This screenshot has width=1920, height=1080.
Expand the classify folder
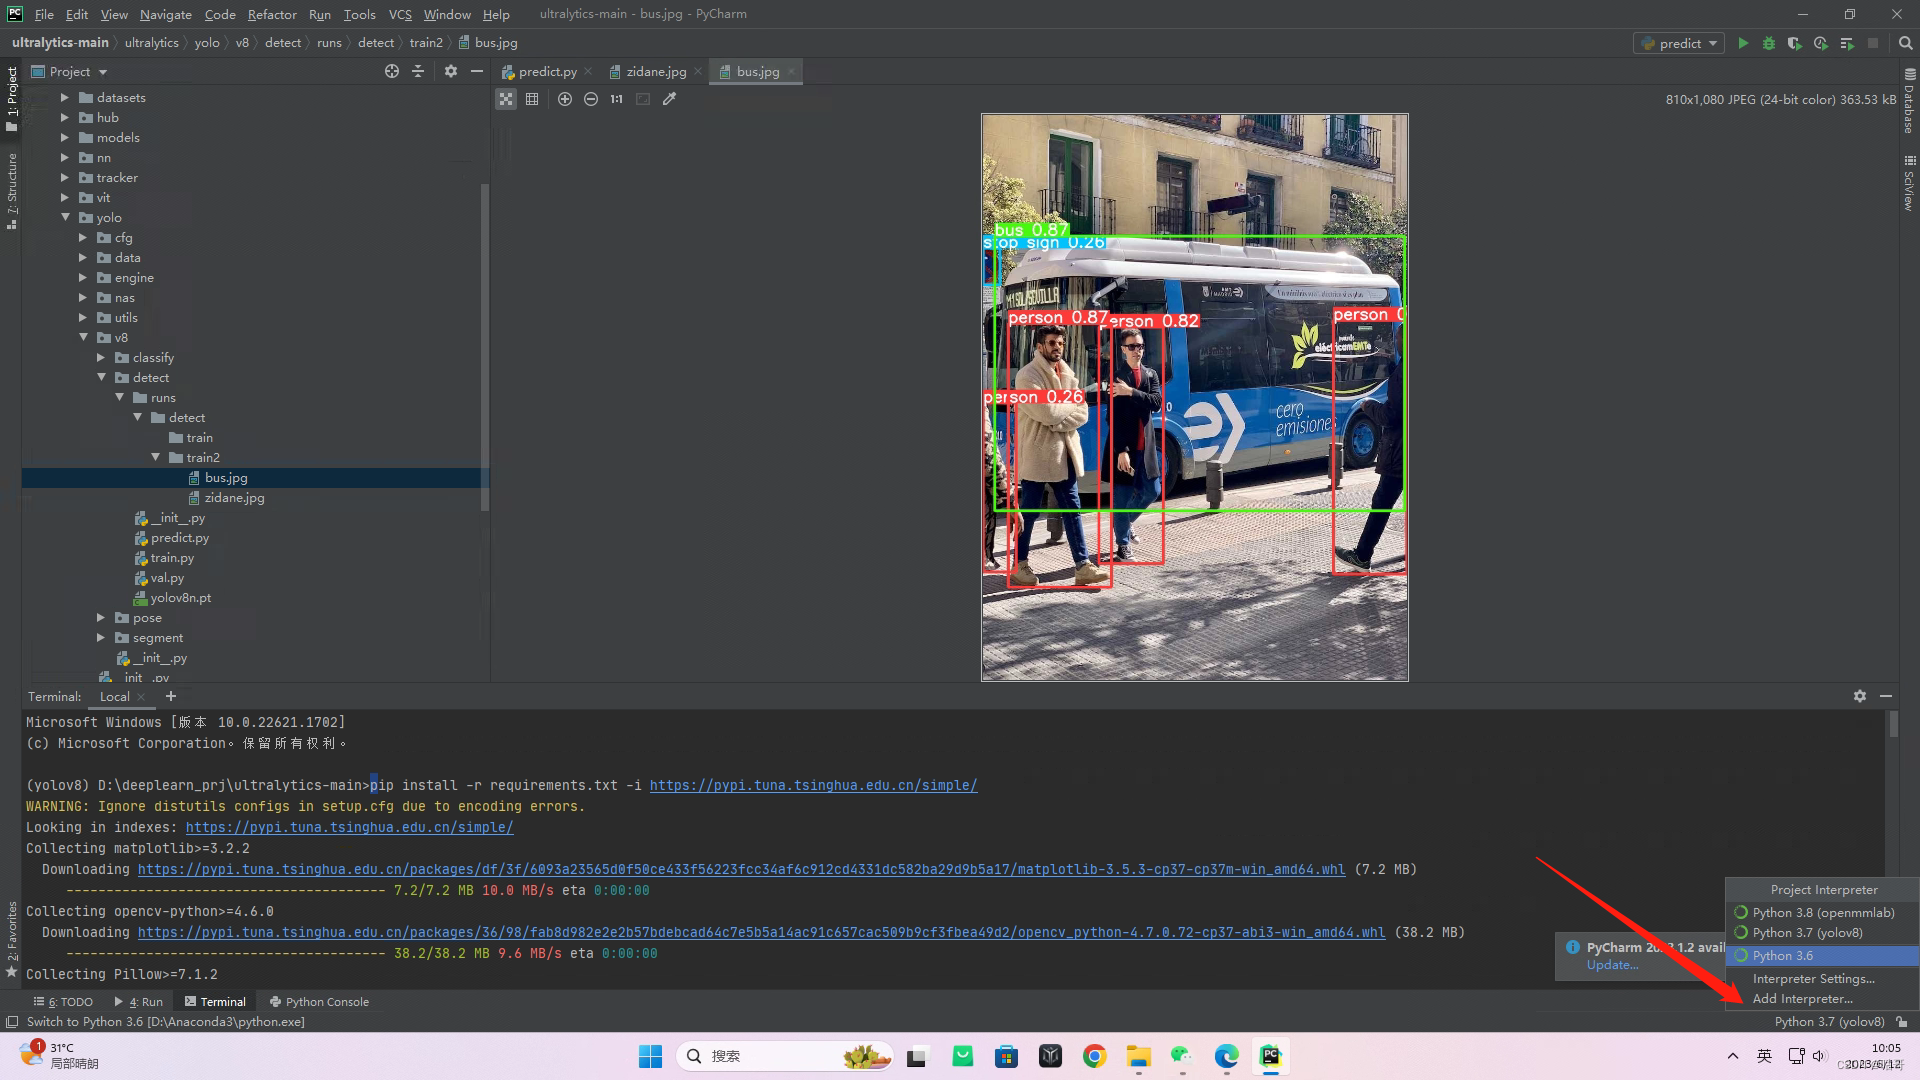point(101,358)
